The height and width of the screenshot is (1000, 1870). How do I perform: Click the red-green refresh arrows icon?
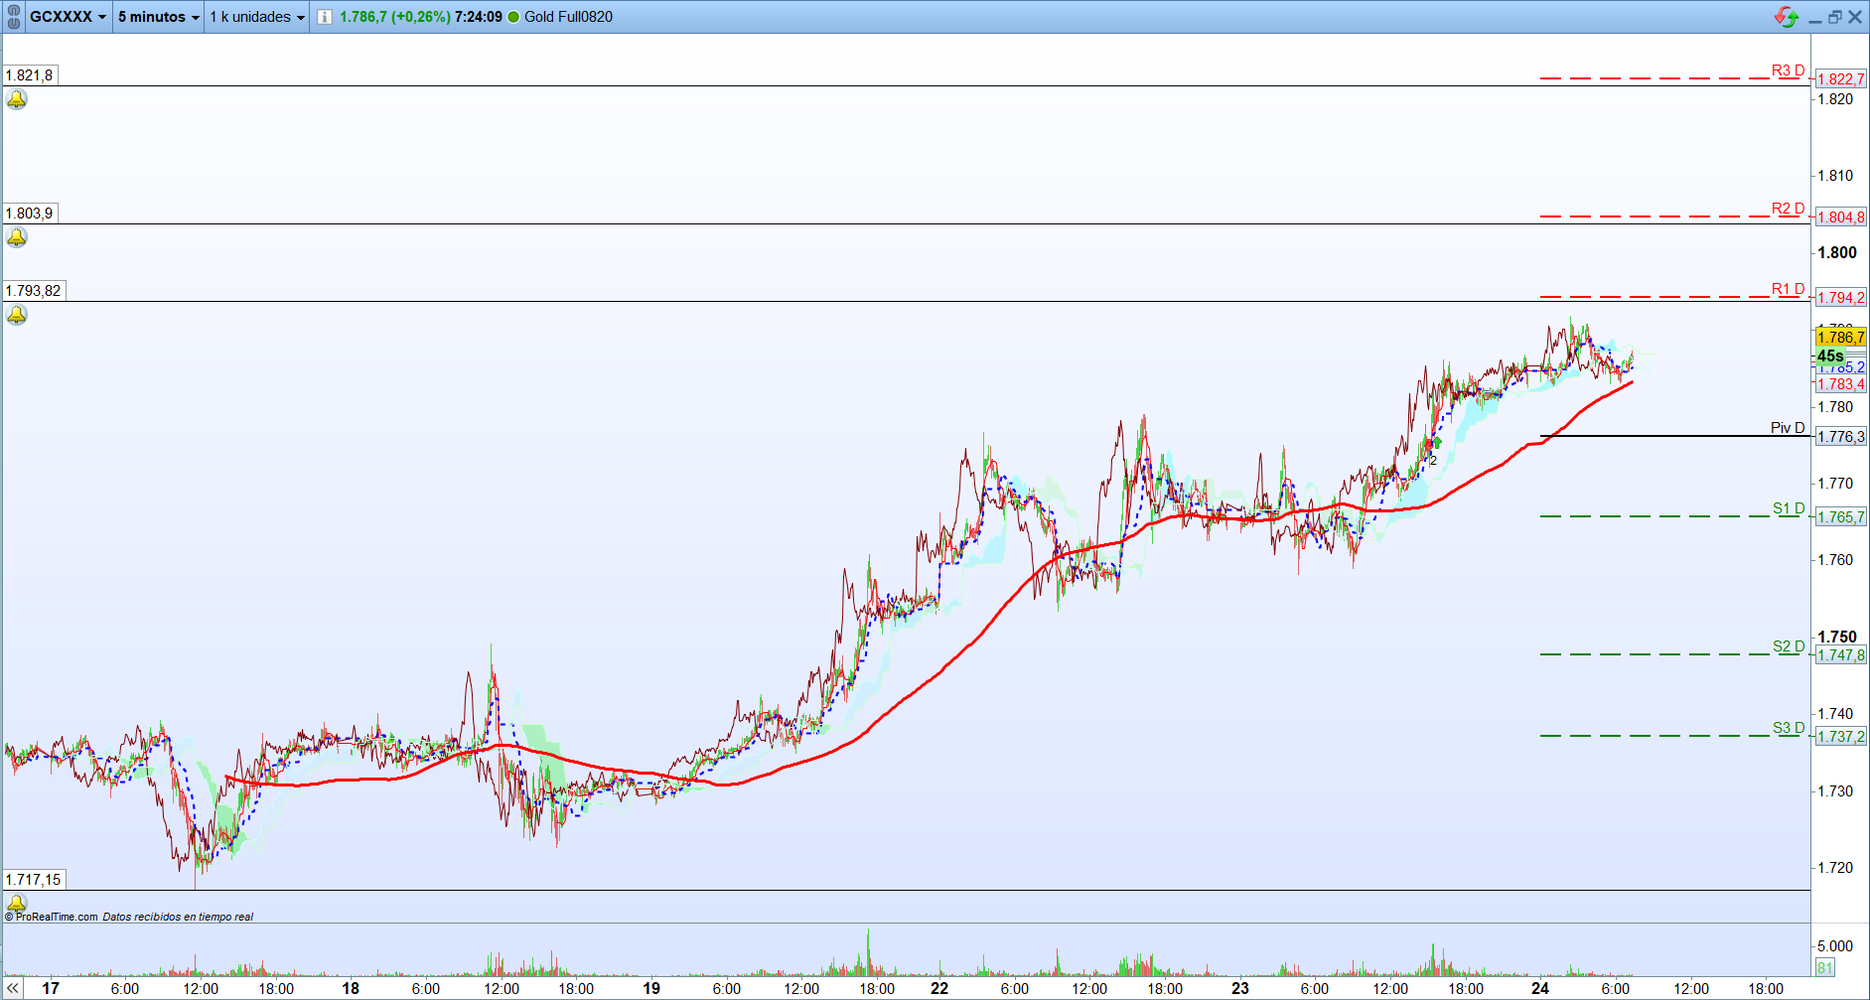tap(1786, 17)
